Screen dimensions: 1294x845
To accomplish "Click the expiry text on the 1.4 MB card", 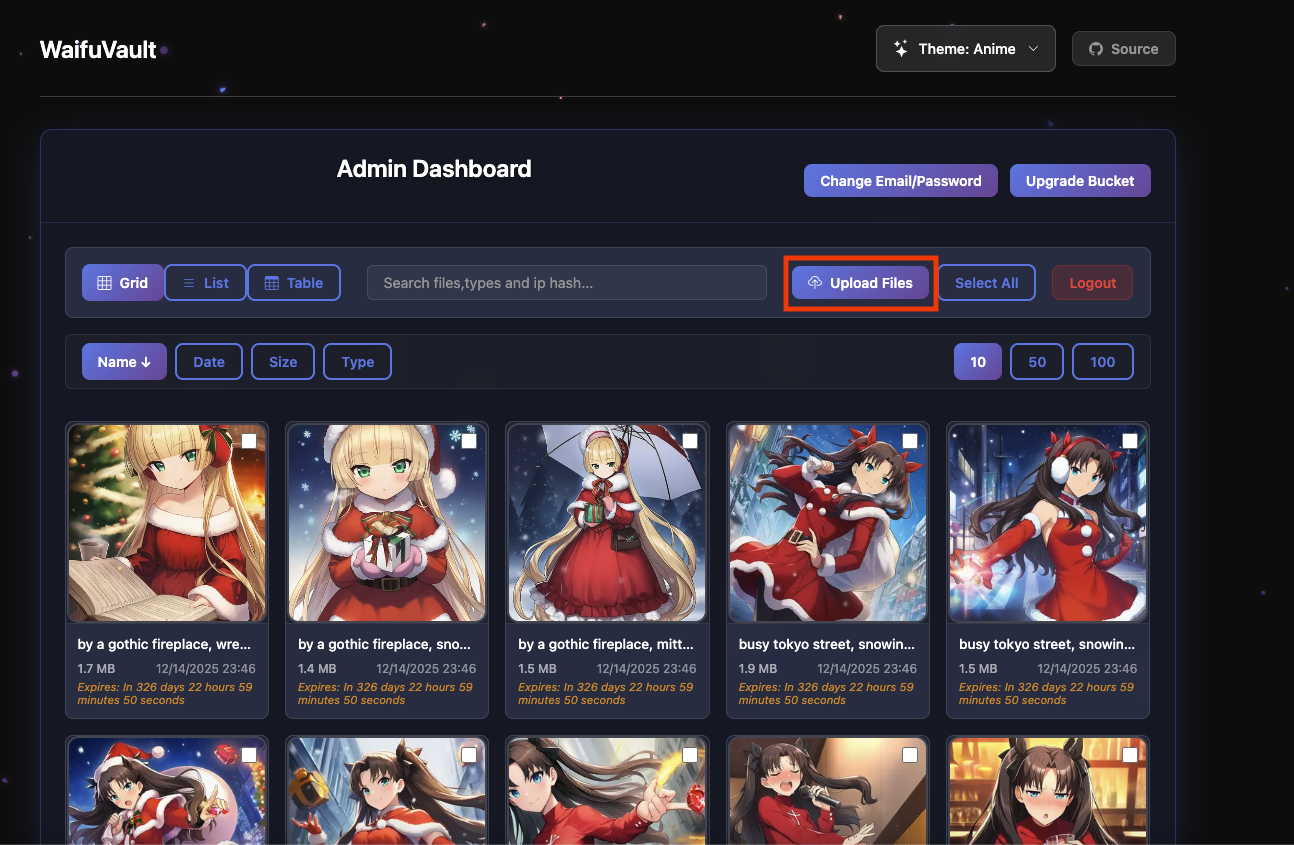I will pyautogui.click(x=385, y=694).
